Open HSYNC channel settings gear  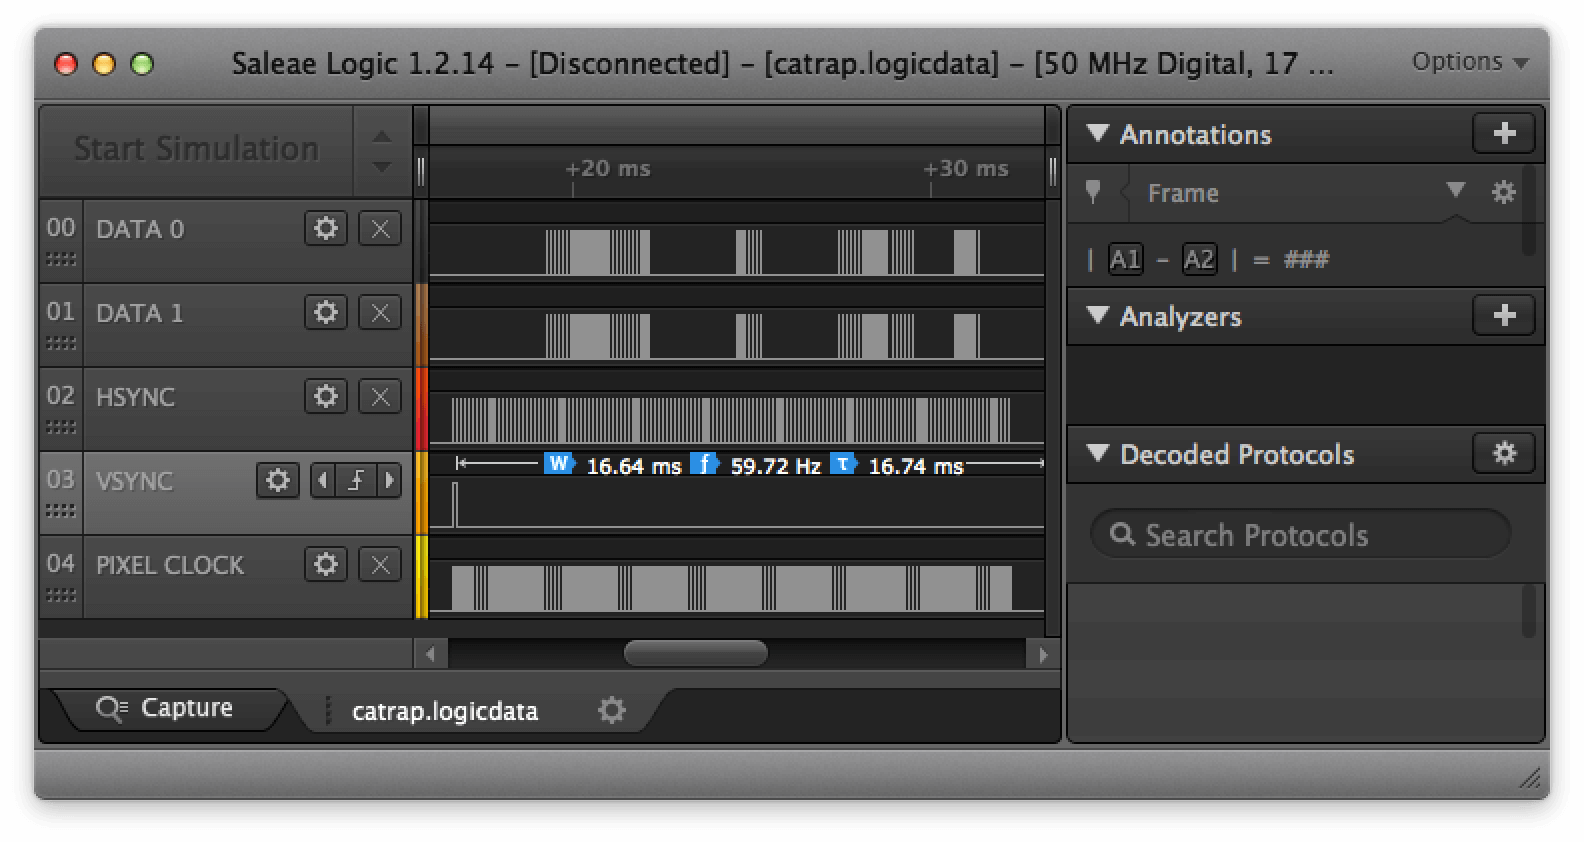pos(325,397)
